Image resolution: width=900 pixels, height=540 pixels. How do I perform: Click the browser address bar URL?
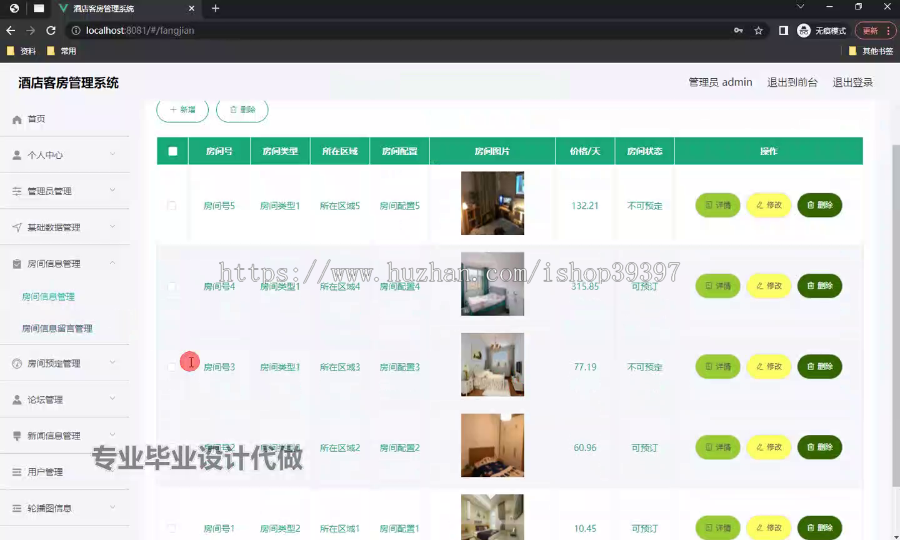(140, 30)
